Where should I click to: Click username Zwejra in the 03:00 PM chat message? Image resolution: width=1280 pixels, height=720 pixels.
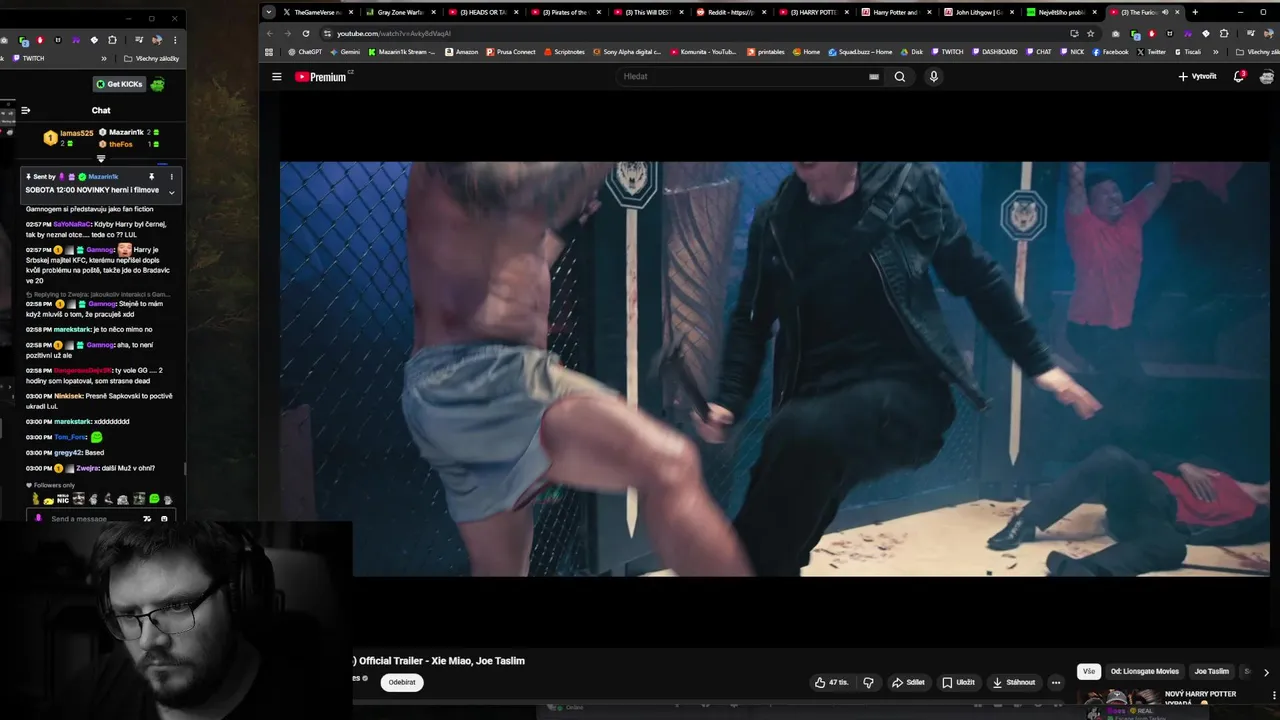(88, 468)
